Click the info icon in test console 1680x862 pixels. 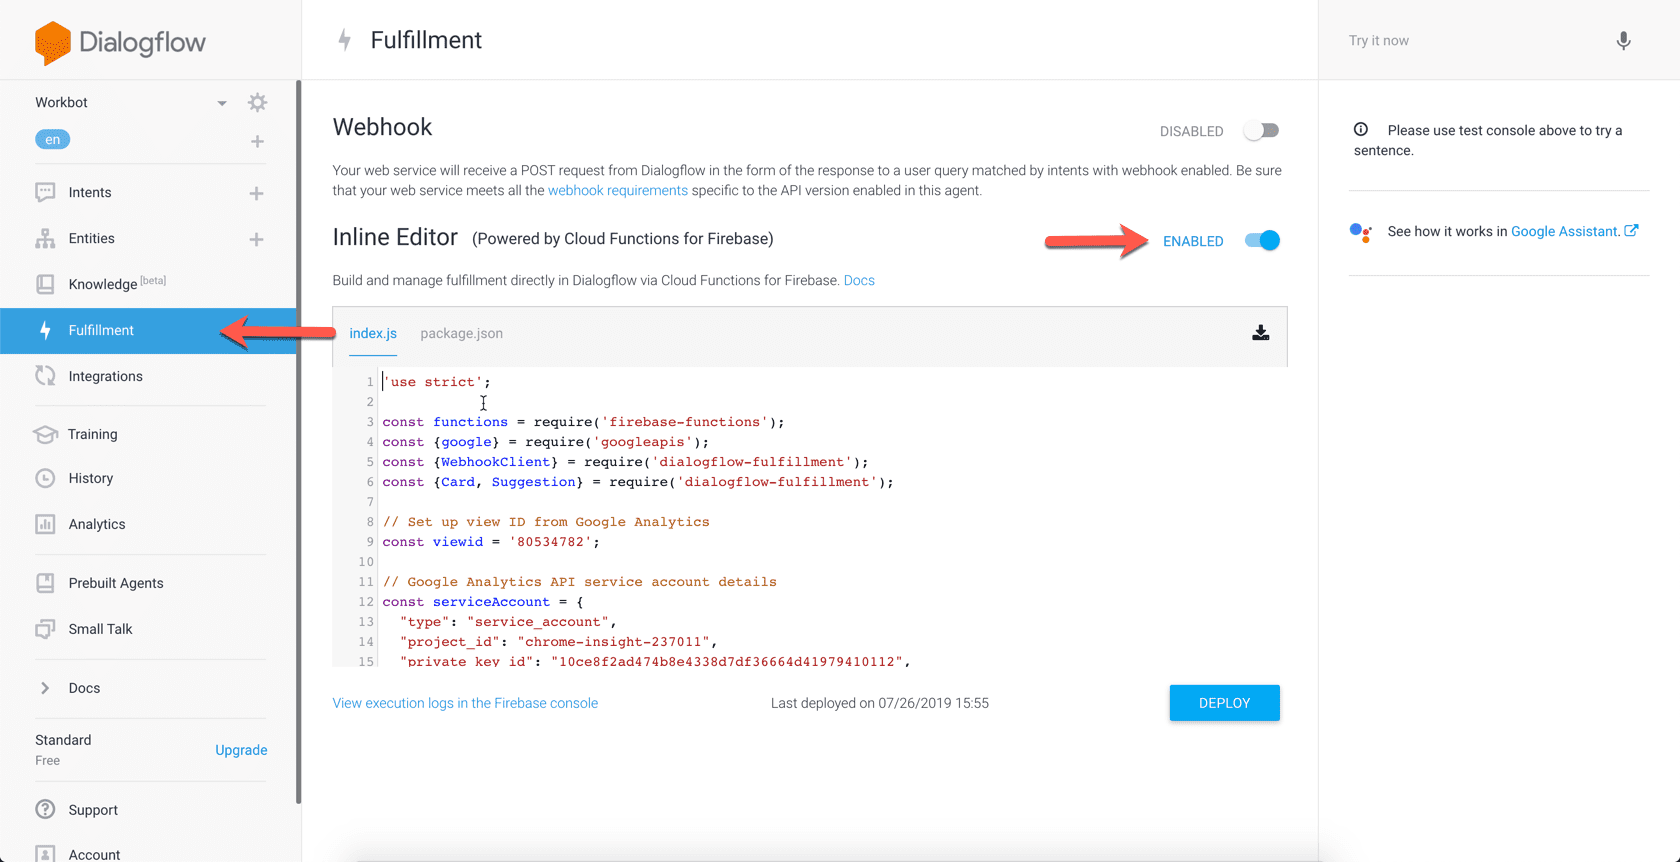coord(1361,129)
